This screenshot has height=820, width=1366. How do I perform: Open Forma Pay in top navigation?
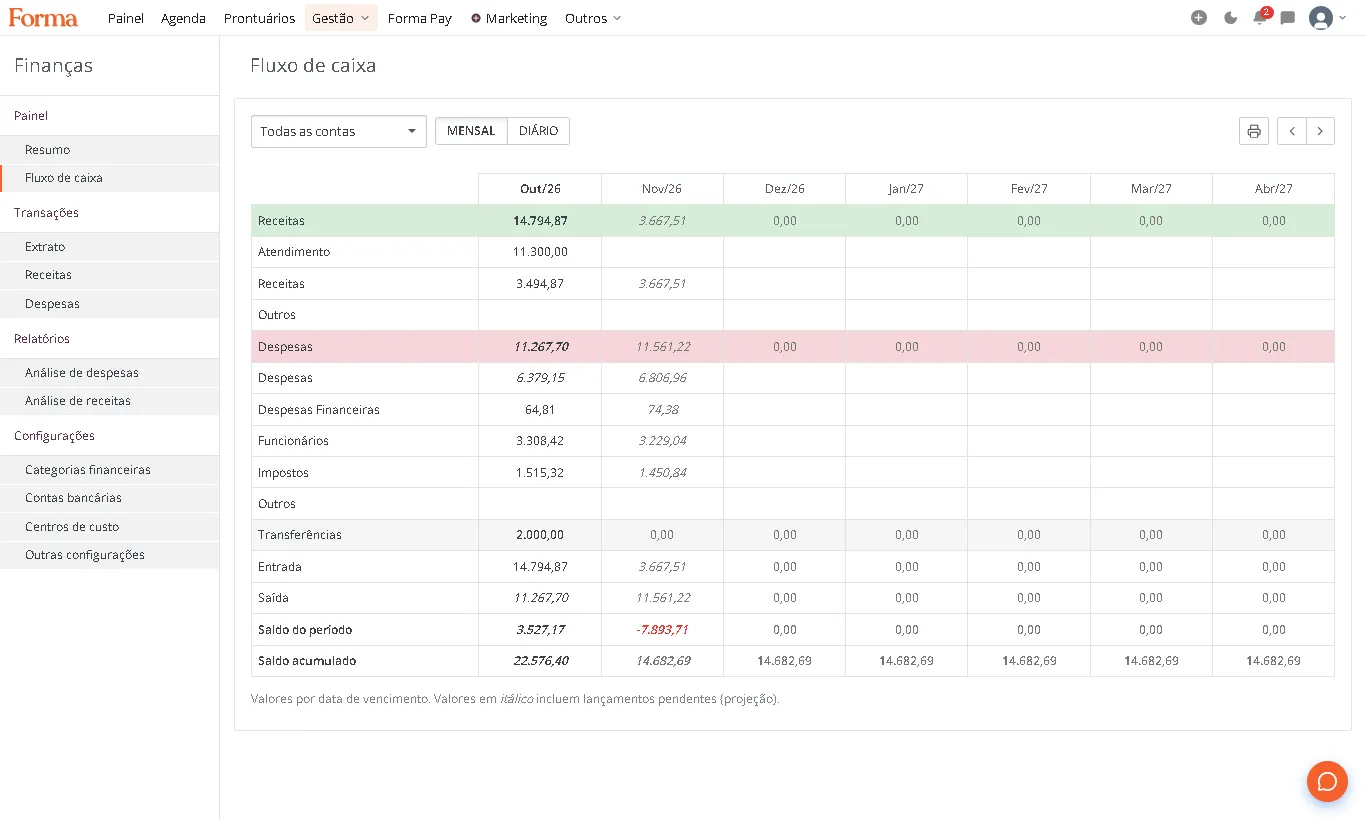420,18
